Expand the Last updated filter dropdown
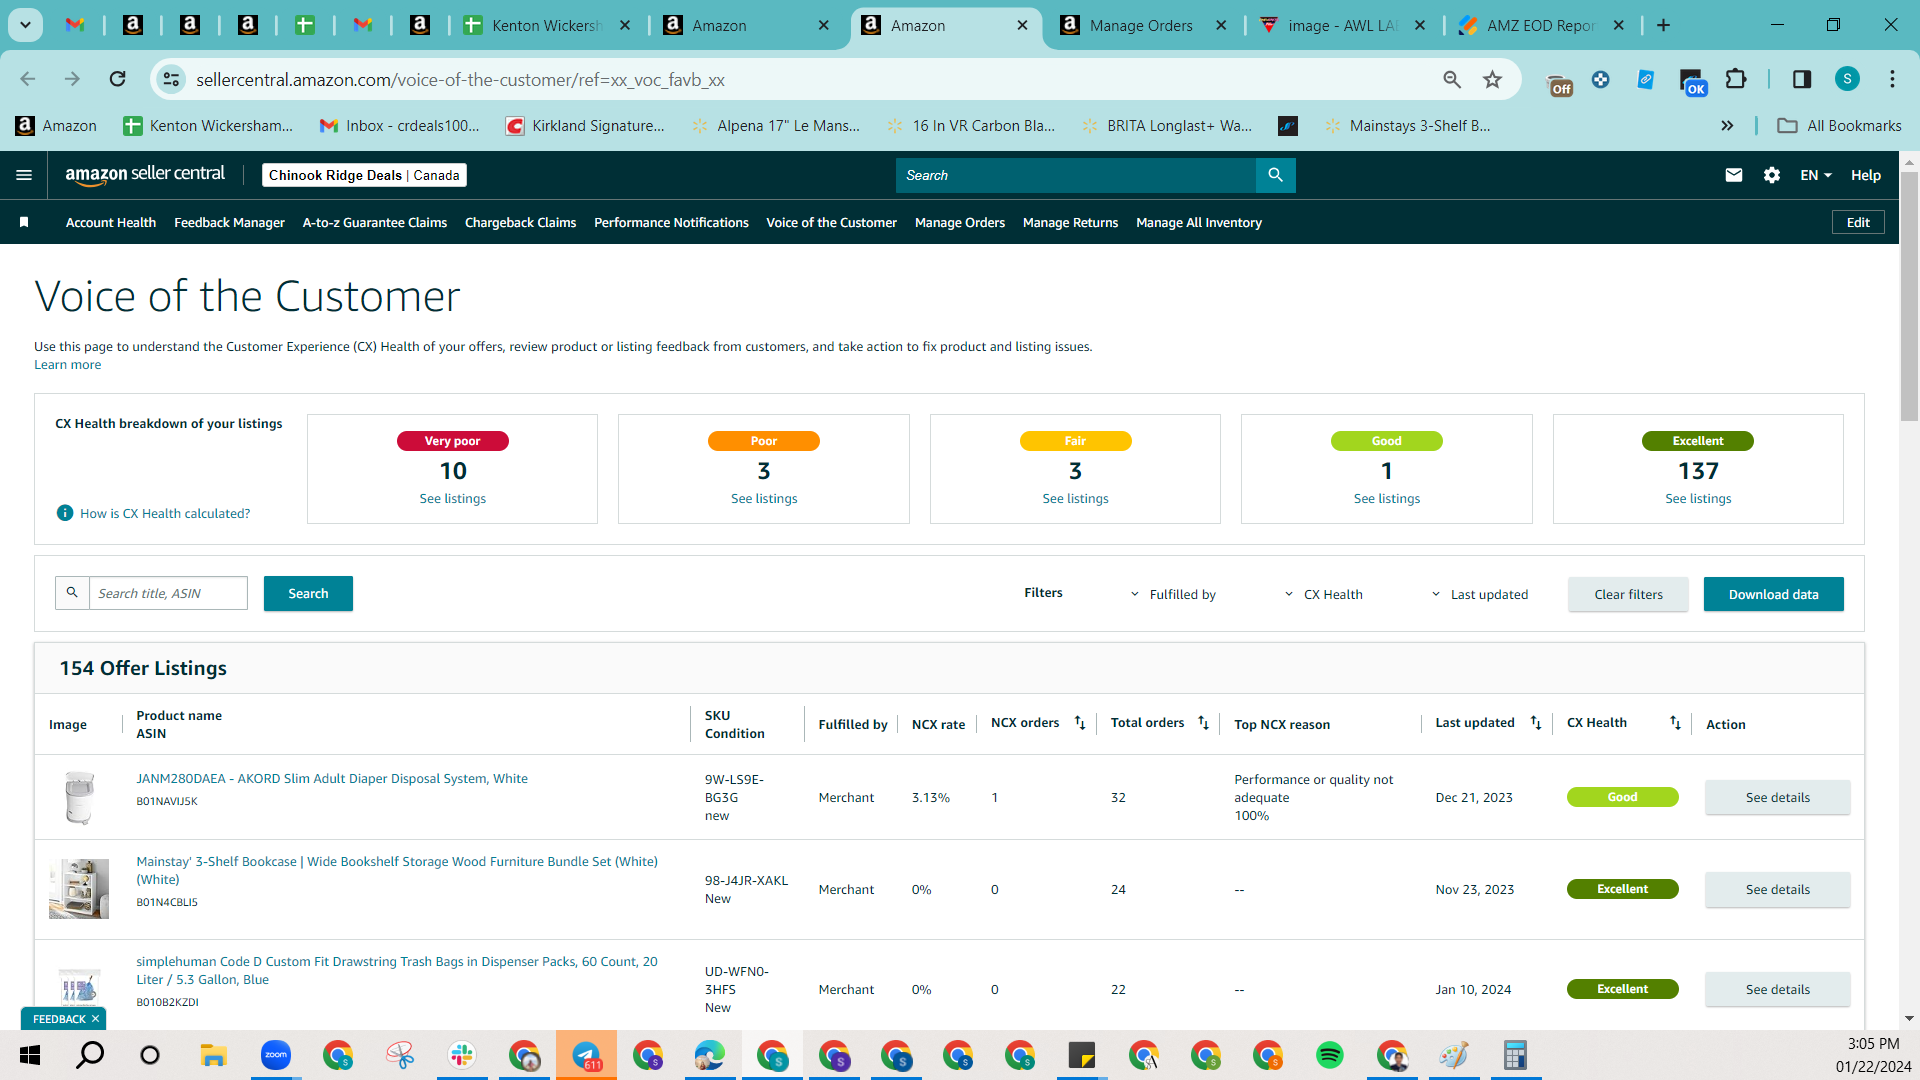This screenshot has height=1080, width=1920. tap(1479, 594)
